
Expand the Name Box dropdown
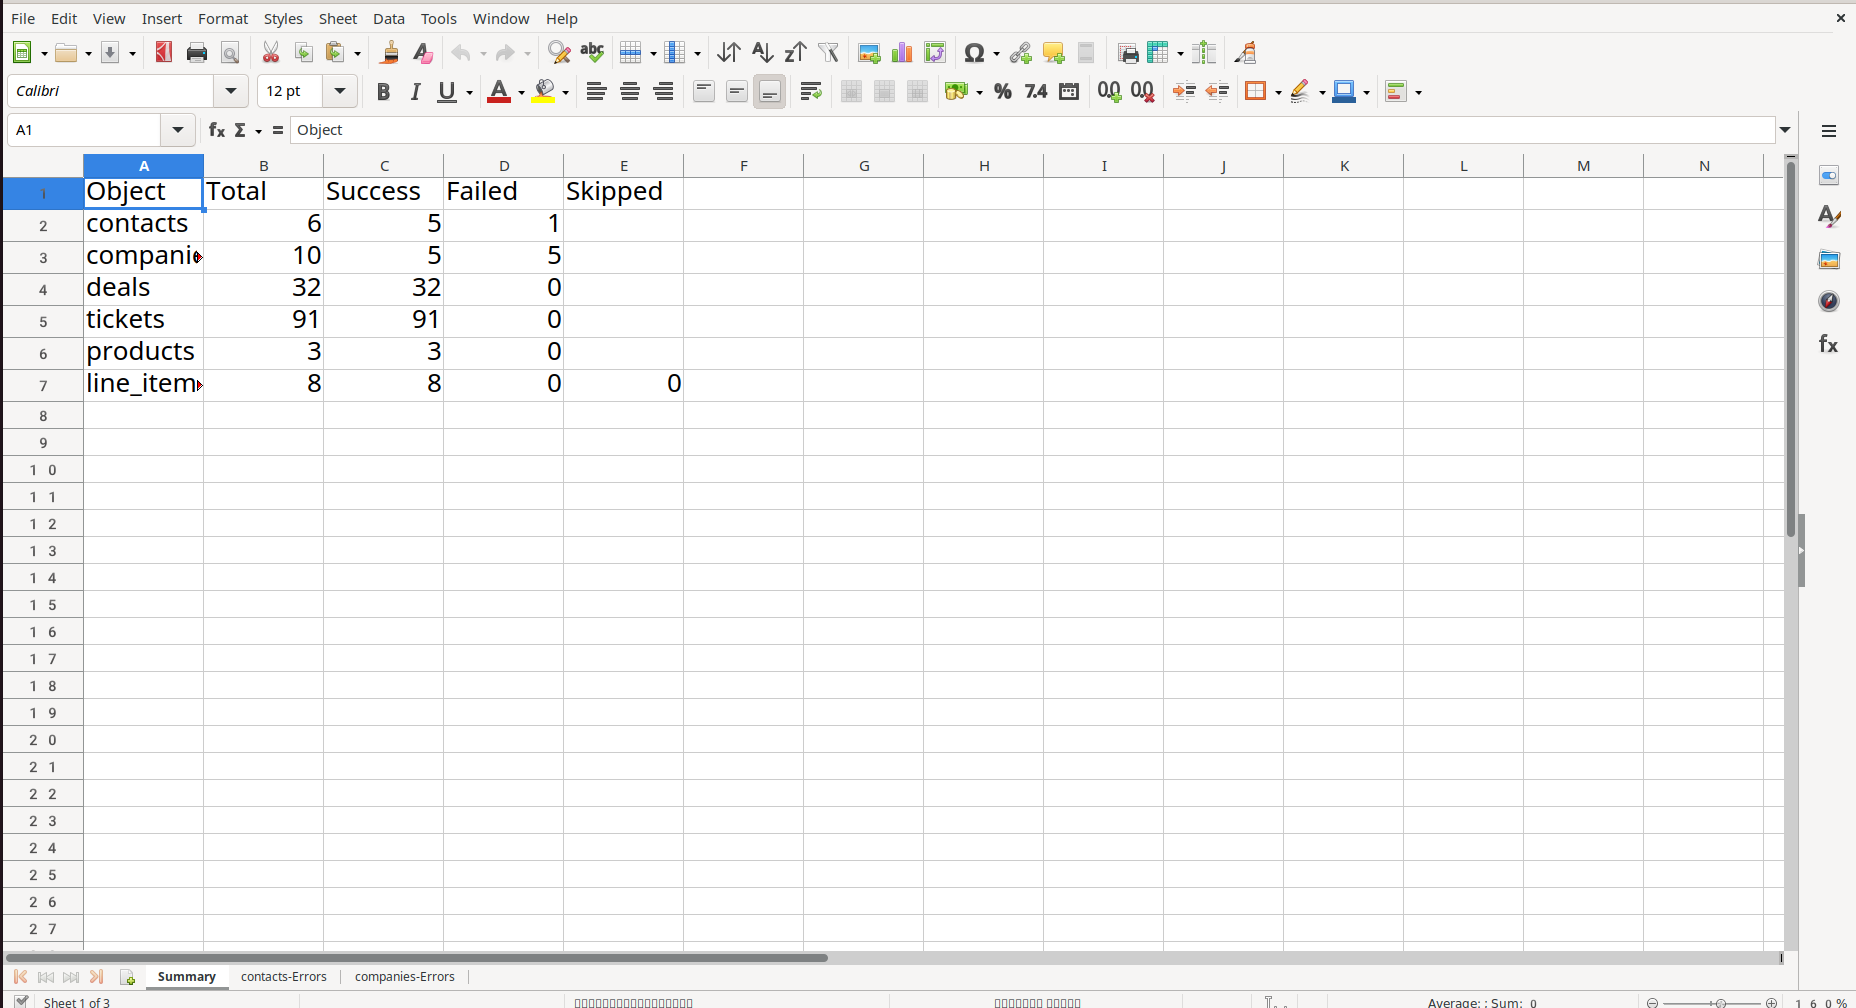pyautogui.click(x=177, y=130)
